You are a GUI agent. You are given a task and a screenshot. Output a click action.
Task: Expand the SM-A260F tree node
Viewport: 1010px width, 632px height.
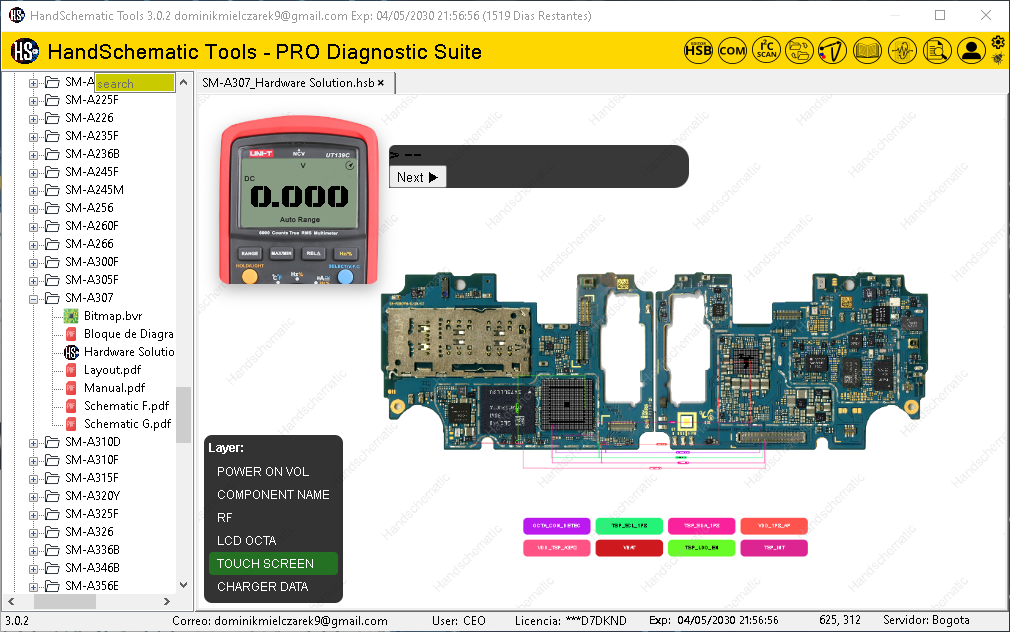click(33, 227)
